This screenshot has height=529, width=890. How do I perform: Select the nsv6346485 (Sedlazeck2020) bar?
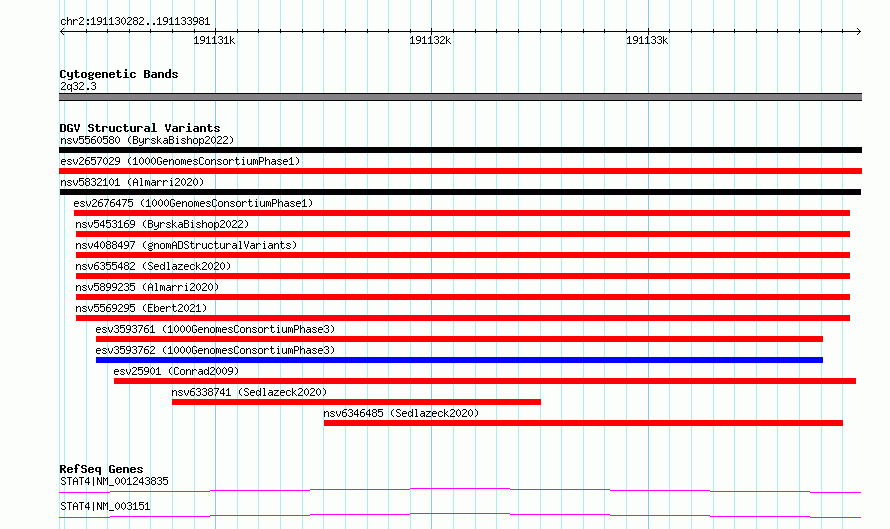(583, 423)
